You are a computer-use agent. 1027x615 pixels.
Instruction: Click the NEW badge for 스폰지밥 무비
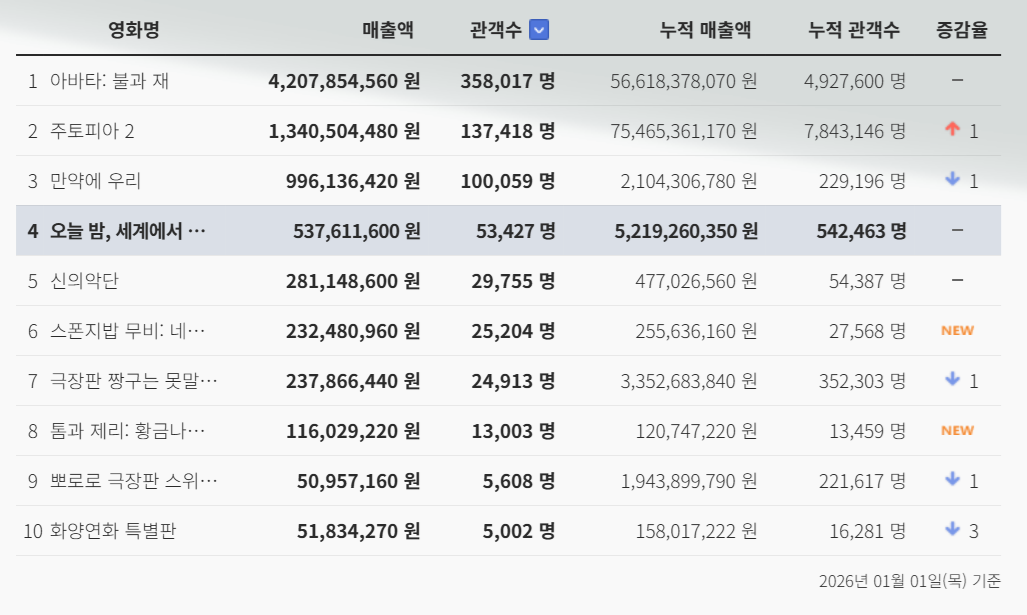[x=958, y=331]
